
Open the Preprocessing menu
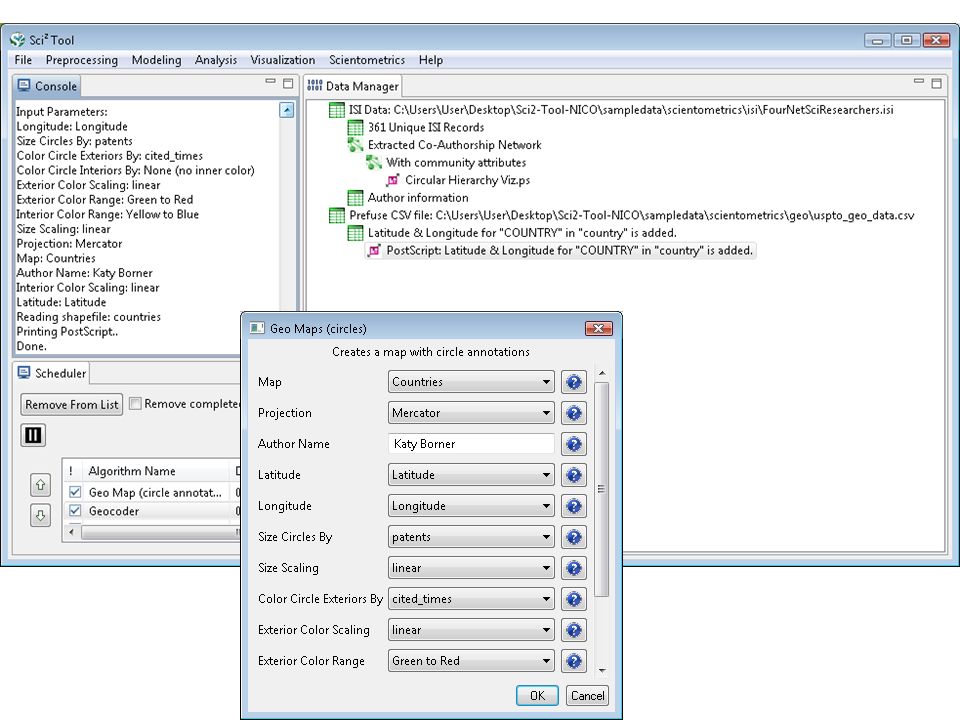tap(81, 60)
